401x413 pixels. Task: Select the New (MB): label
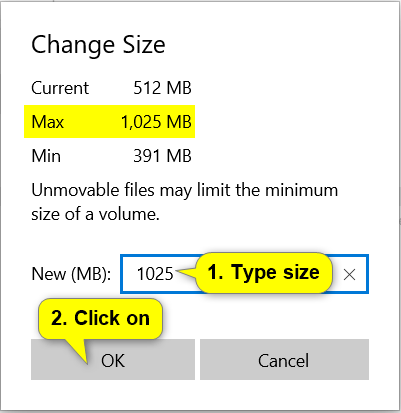(x=71, y=274)
